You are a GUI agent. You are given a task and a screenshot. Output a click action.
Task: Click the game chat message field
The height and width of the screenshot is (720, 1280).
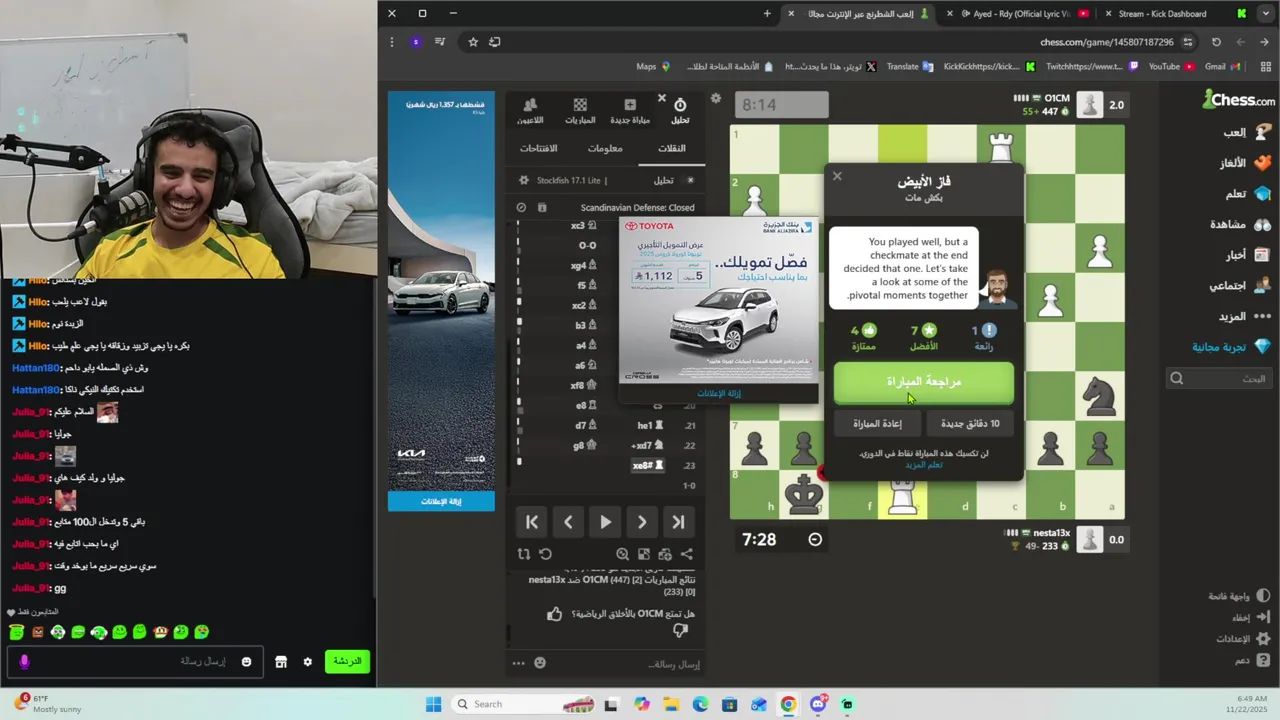[x=630, y=664]
